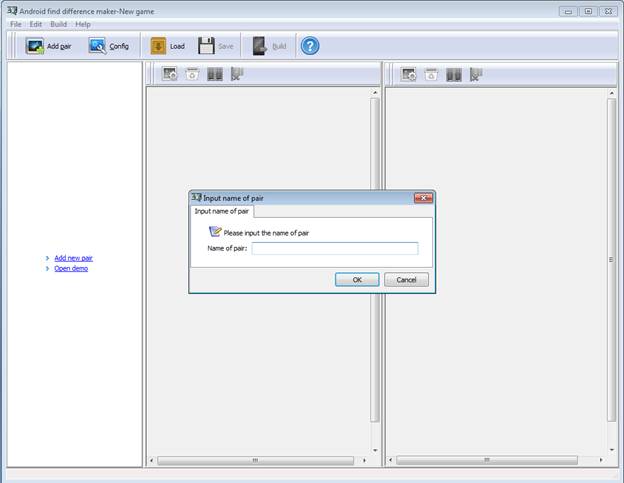Click the Load toolbar icon

tap(158, 46)
